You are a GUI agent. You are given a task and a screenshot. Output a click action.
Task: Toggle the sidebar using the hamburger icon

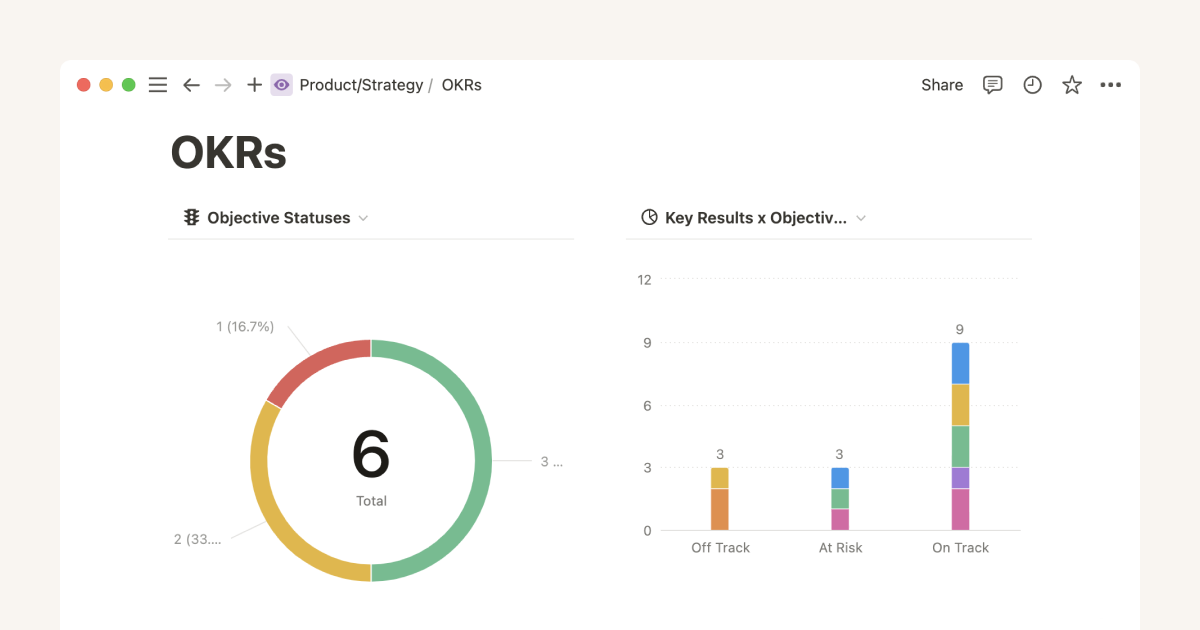(x=157, y=85)
